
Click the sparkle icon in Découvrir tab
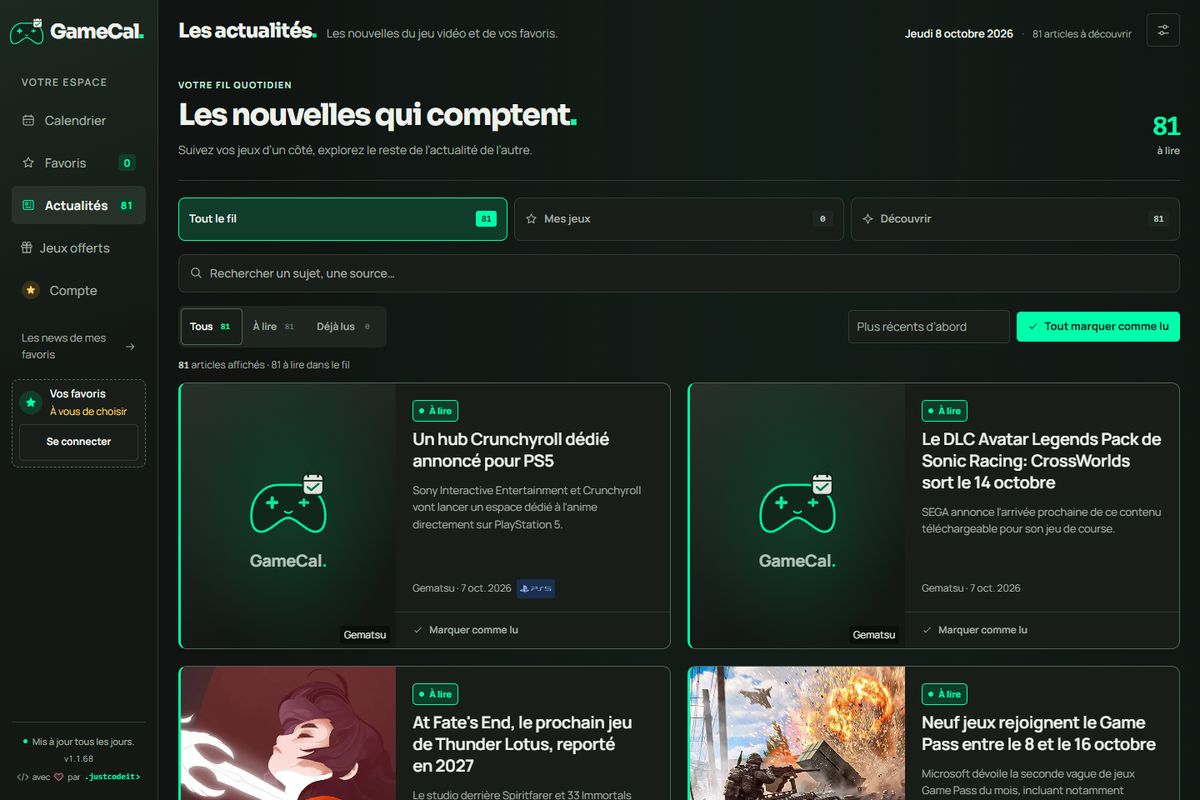[x=868, y=219]
